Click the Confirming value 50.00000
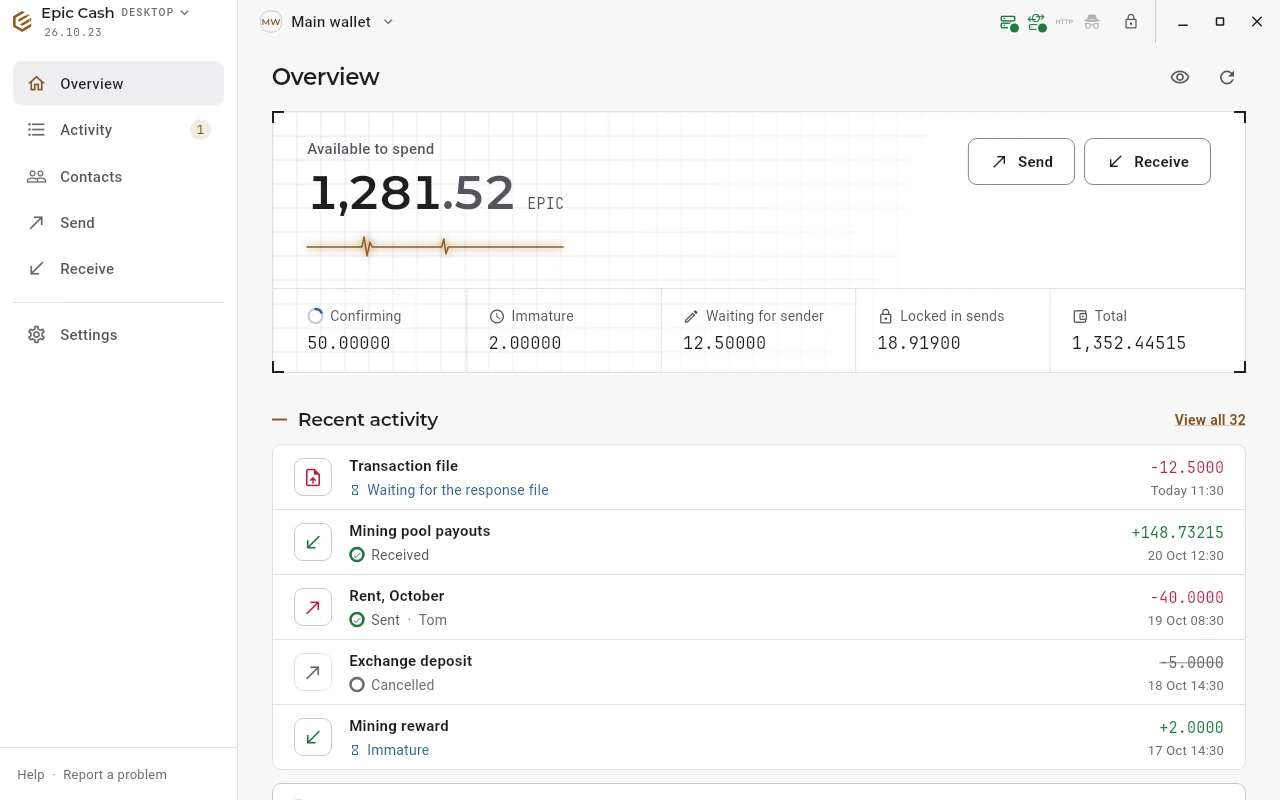This screenshot has width=1280, height=800. (x=349, y=343)
